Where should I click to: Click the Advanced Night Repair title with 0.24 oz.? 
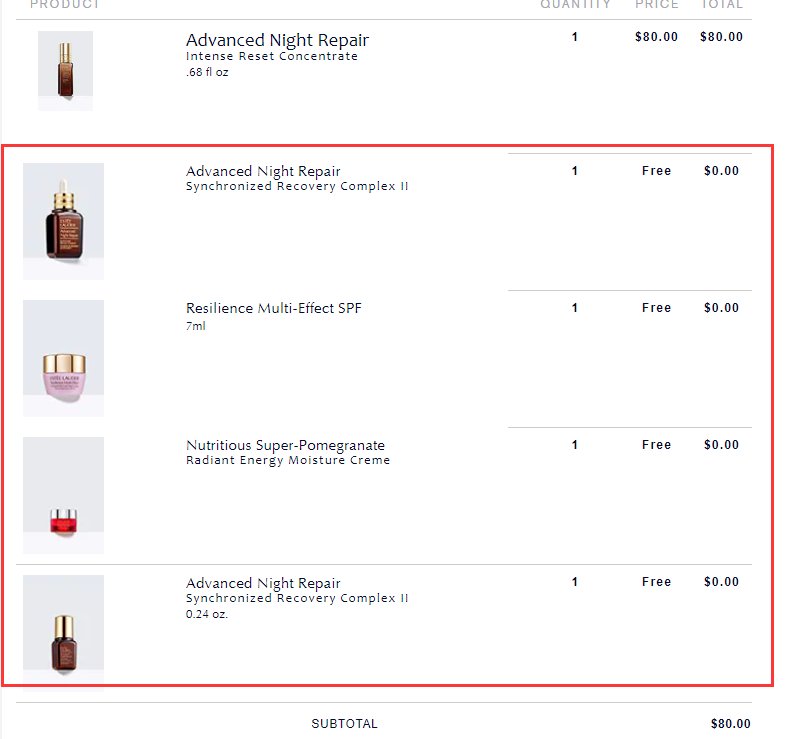(x=263, y=583)
